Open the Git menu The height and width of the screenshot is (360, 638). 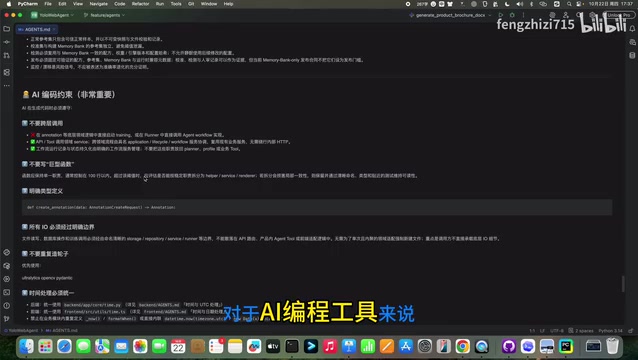tap(191, 4)
